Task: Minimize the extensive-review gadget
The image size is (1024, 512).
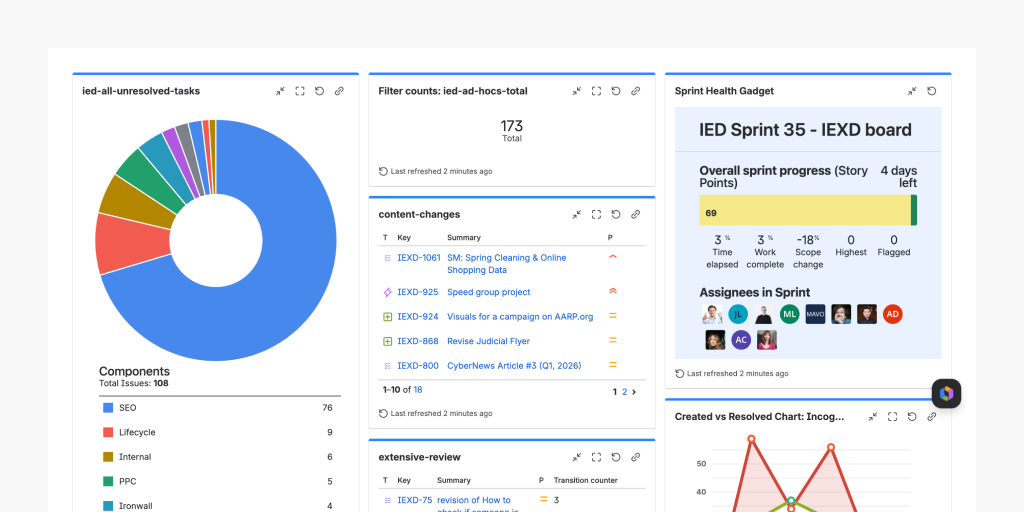Action: click(x=577, y=457)
